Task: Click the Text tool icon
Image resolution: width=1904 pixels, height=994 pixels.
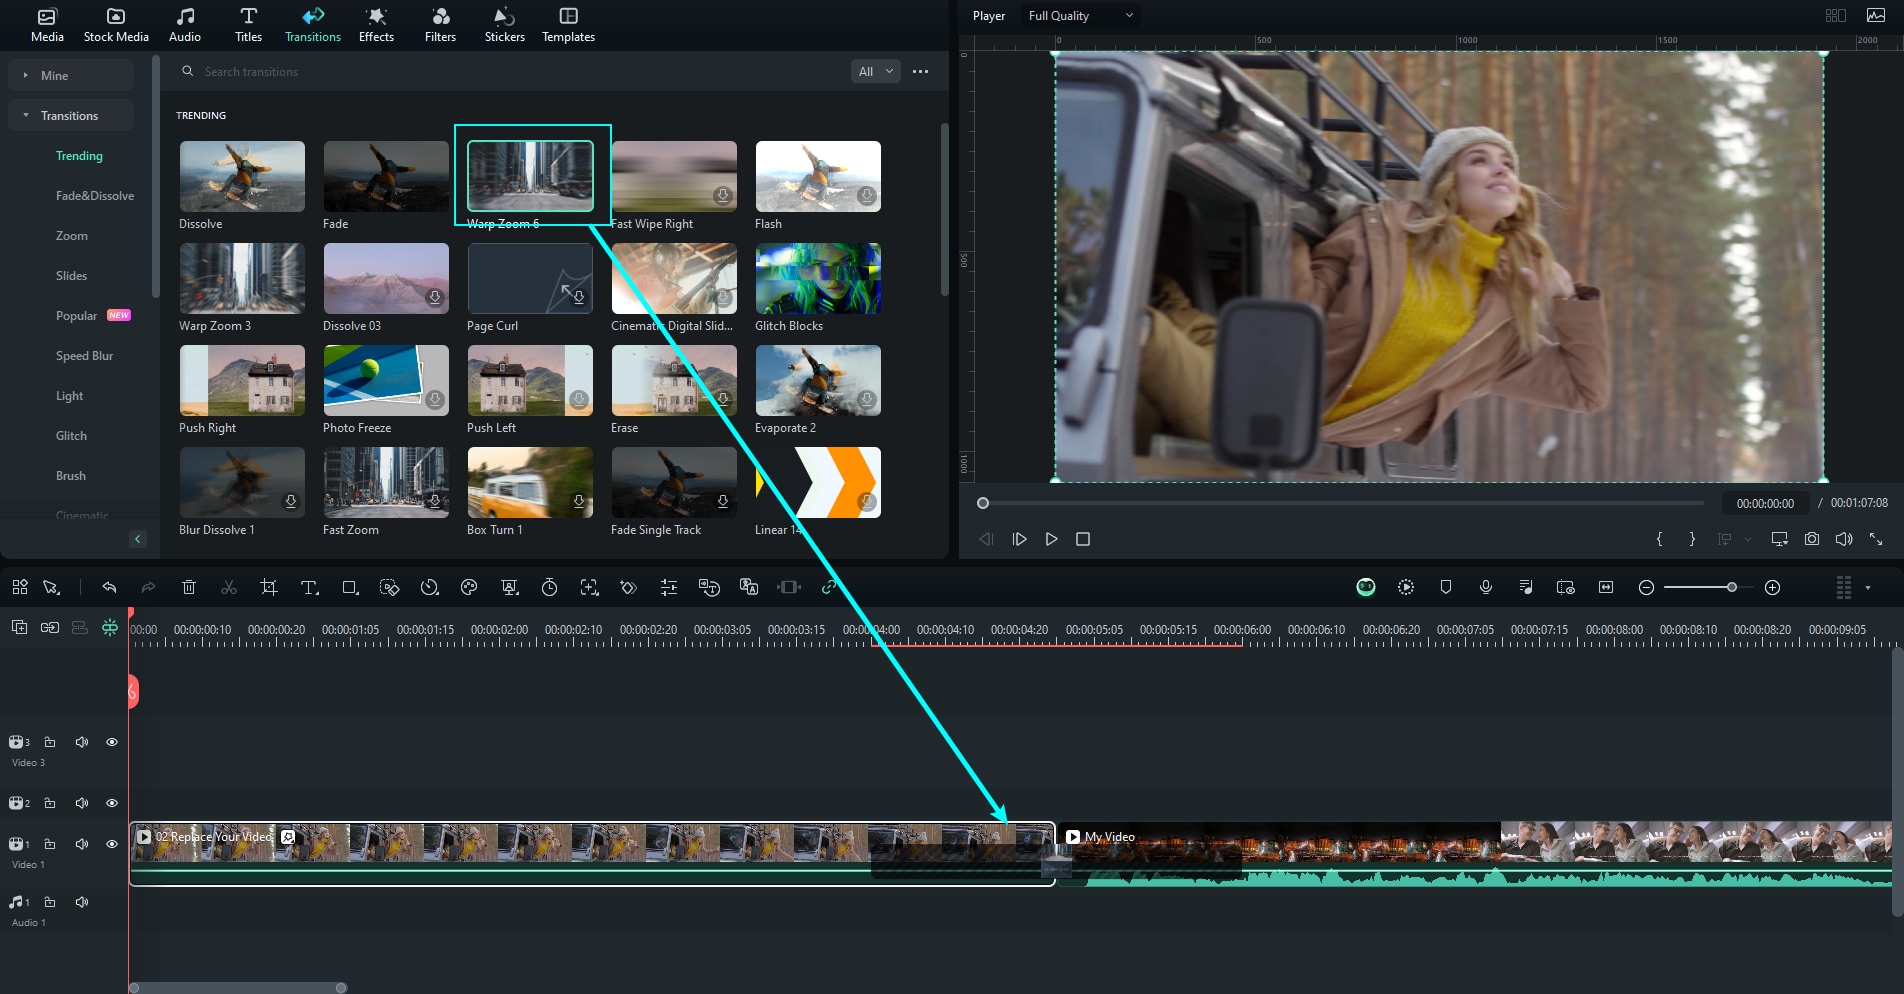Action: (x=309, y=588)
